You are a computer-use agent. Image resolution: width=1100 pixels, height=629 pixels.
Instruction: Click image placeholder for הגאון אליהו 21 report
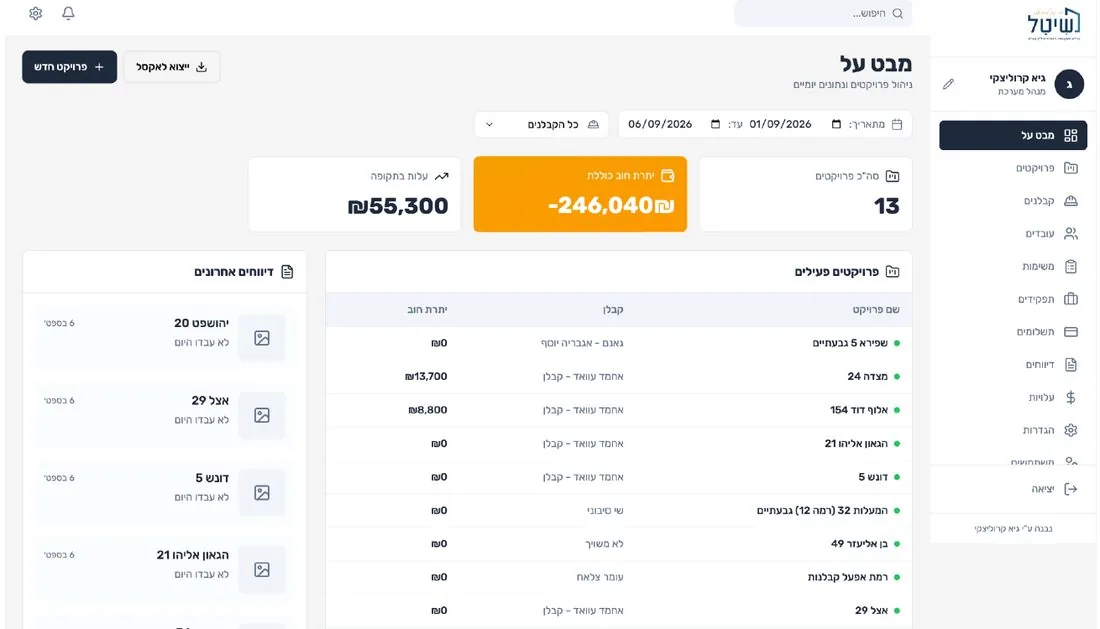click(262, 569)
